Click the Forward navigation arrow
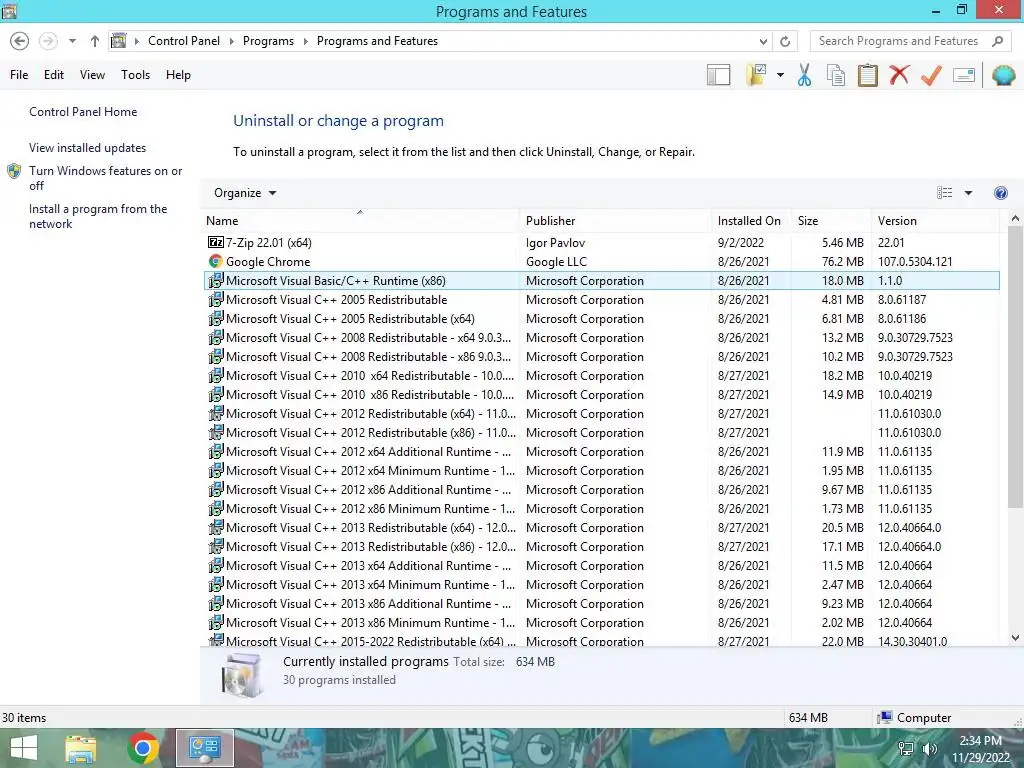 pyautogui.click(x=48, y=41)
